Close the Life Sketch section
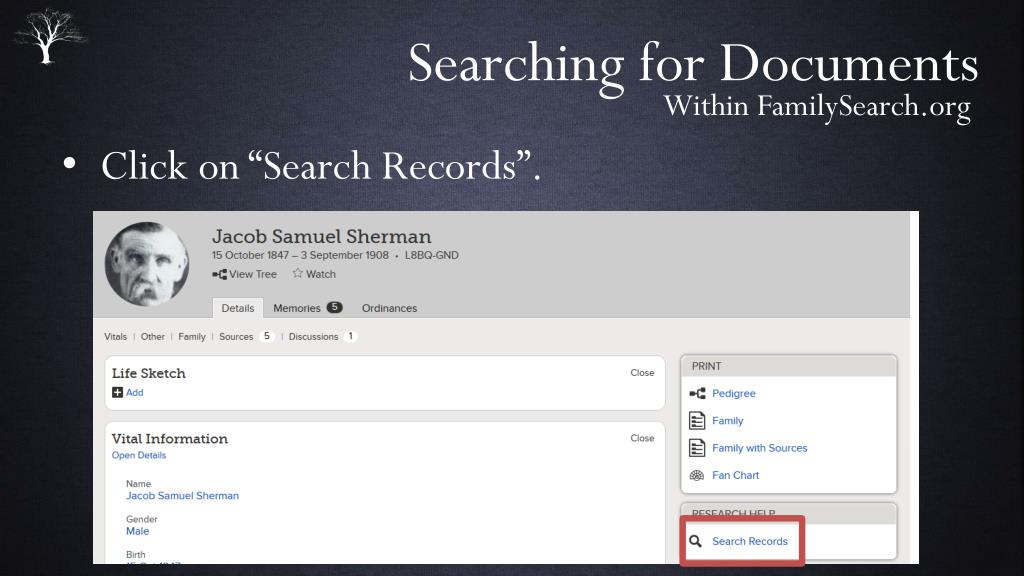Screen dimensions: 1024x576 (642, 373)
